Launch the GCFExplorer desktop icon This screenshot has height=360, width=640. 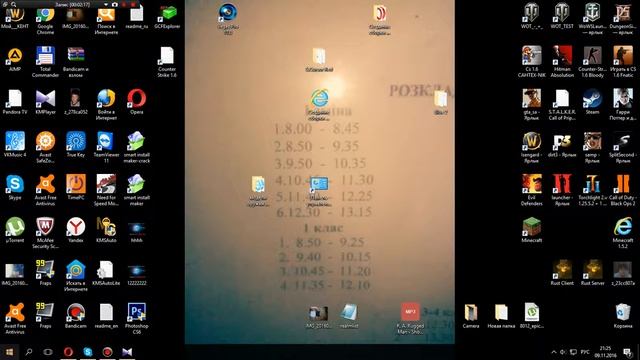pyautogui.click(x=167, y=18)
